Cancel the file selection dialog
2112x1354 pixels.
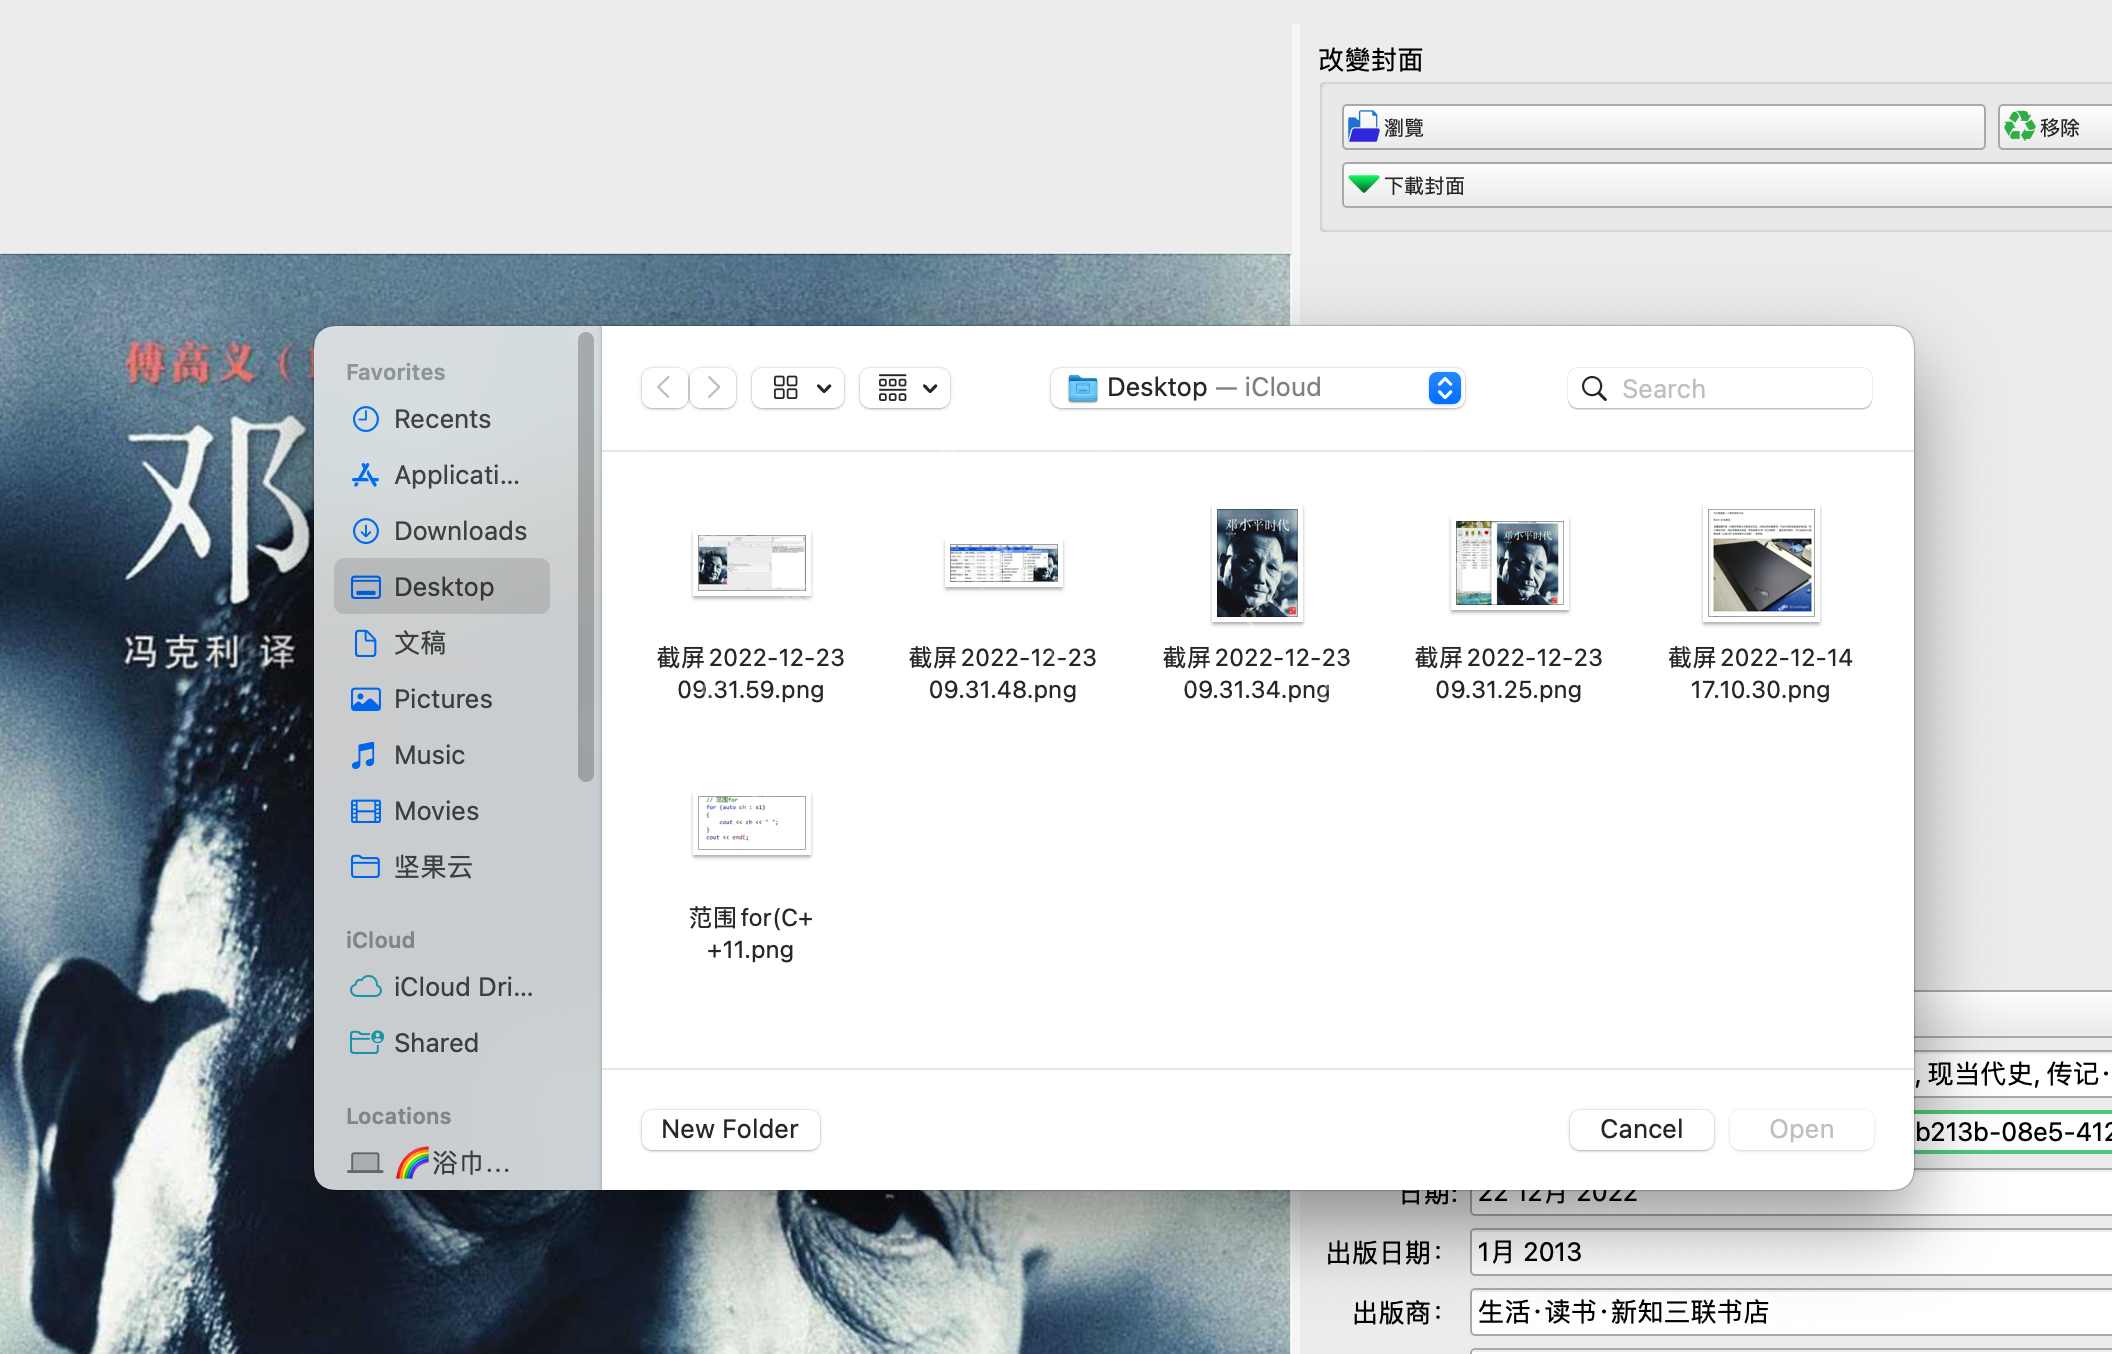point(1641,1129)
